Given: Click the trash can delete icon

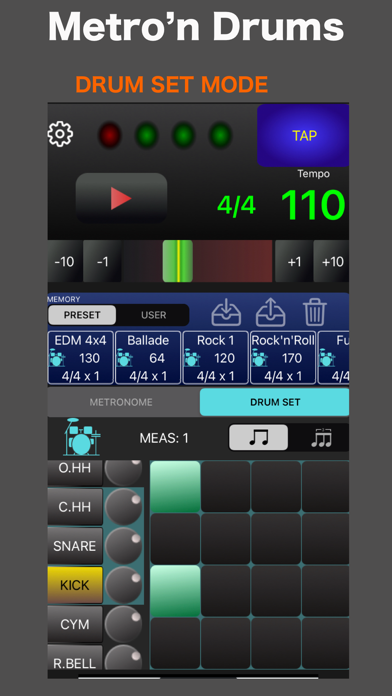Looking at the screenshot, I should [315, 312].
